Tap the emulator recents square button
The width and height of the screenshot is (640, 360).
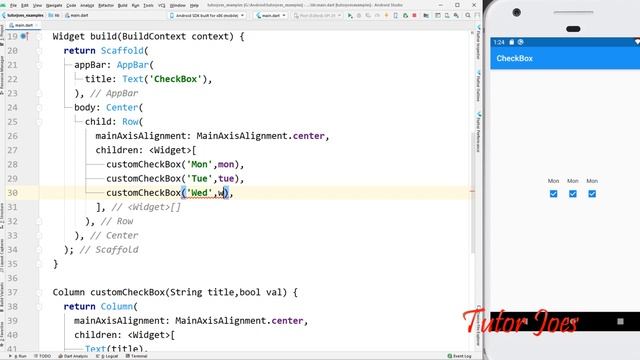coord(620,321)
